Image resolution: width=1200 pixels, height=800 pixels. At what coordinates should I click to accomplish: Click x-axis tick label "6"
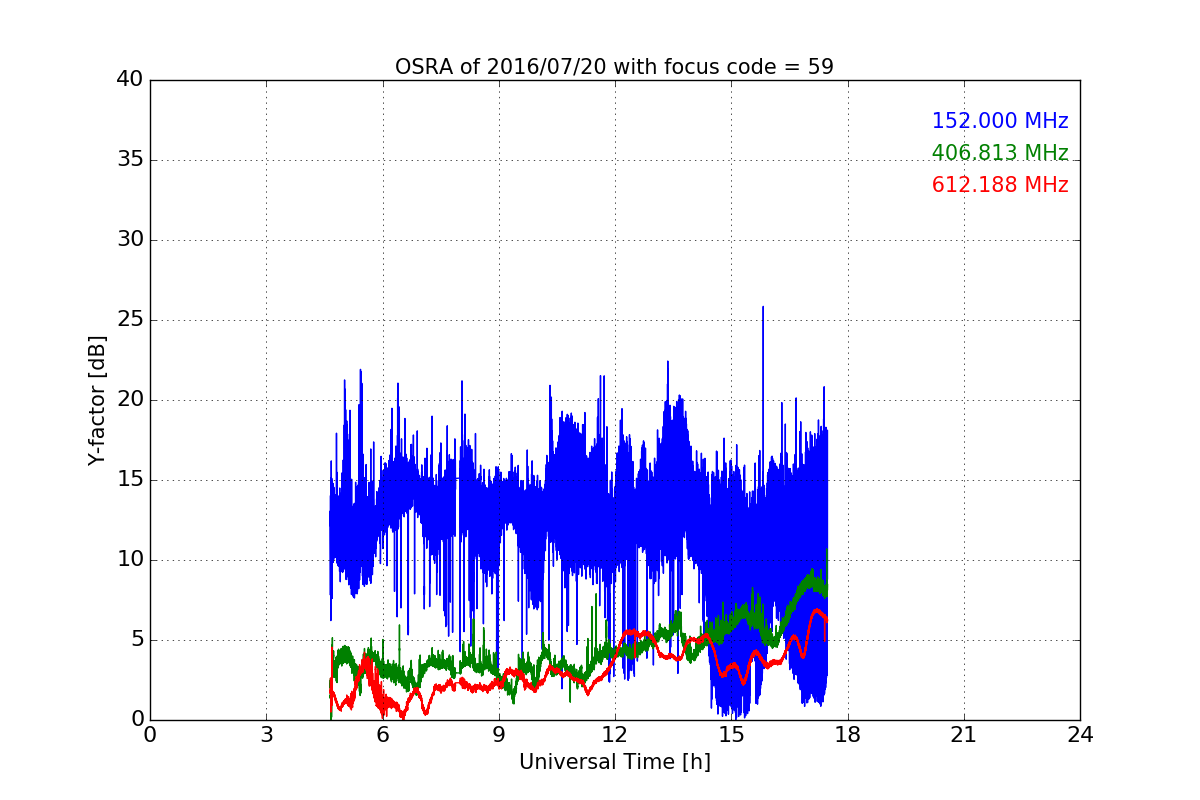click(x=383, y=735)
